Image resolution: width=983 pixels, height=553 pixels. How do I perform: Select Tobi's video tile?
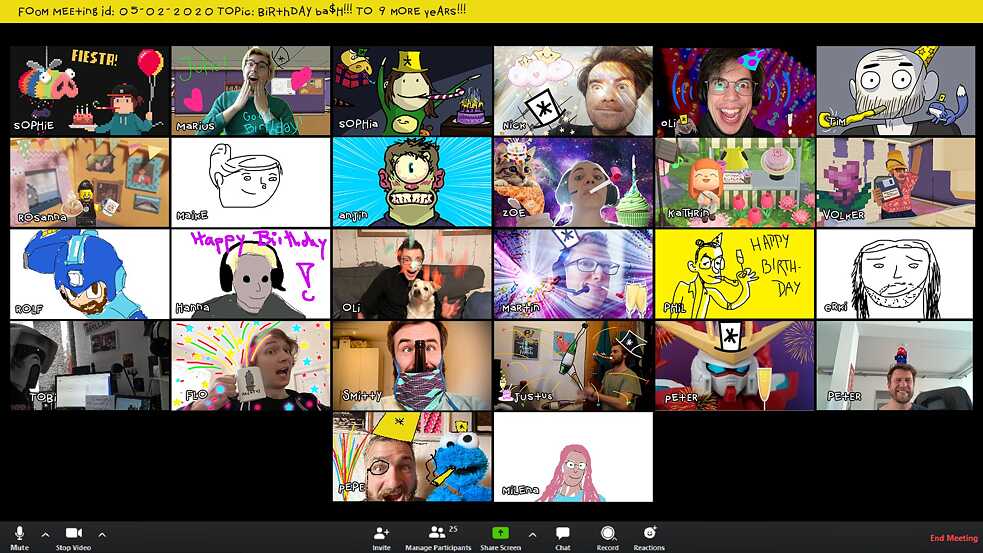(90, 366)
